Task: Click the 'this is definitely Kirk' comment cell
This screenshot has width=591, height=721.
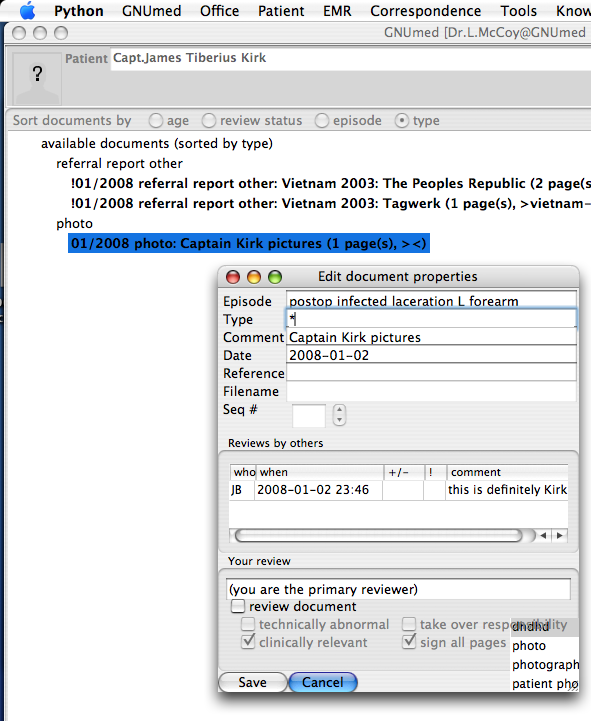Action: (x=507, y=490)
